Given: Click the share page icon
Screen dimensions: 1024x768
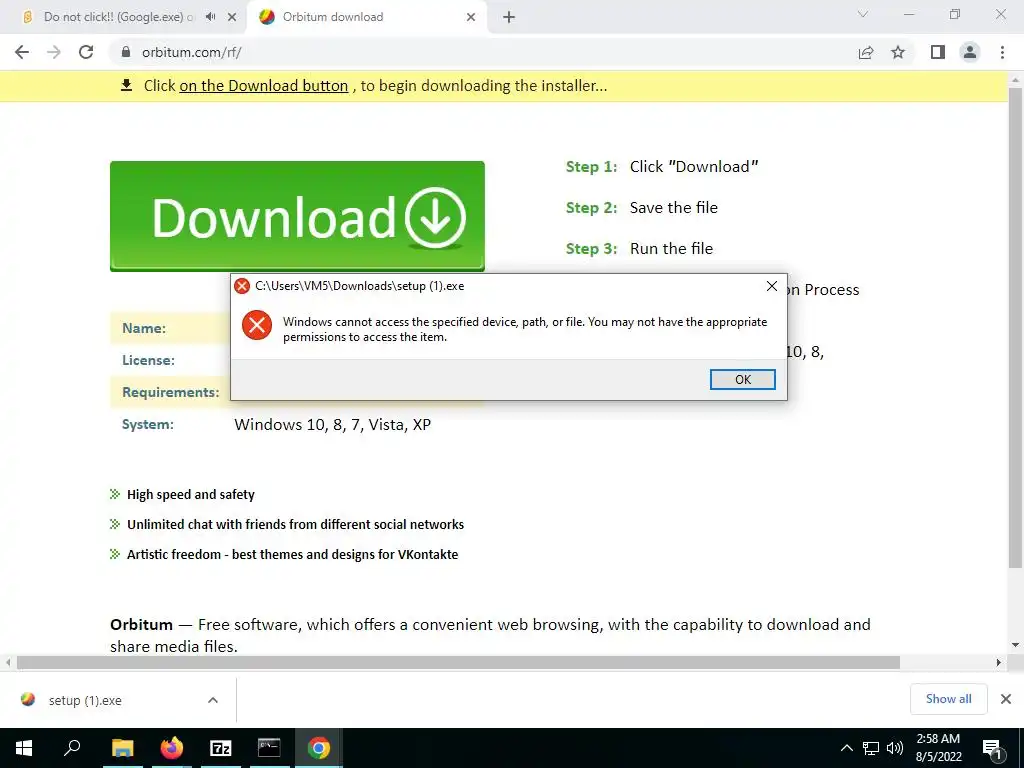Looking at the screenshot, I should (x=866, y=52).
